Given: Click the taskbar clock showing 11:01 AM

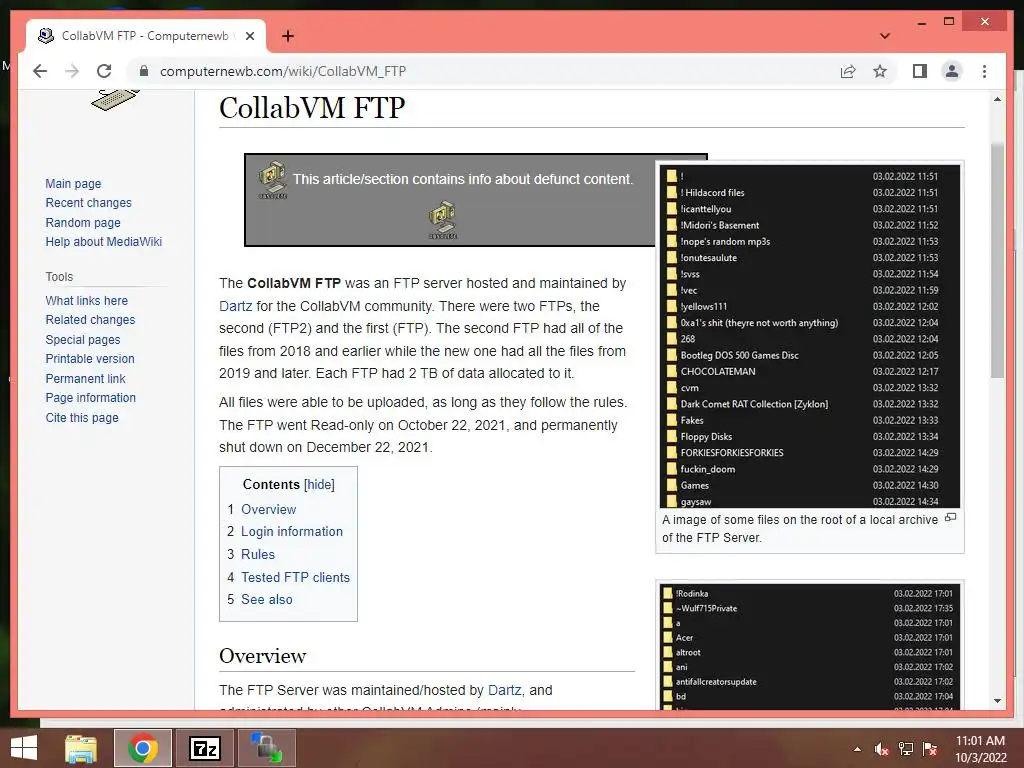Looking at the screenshot, I should tap(980, 749).
